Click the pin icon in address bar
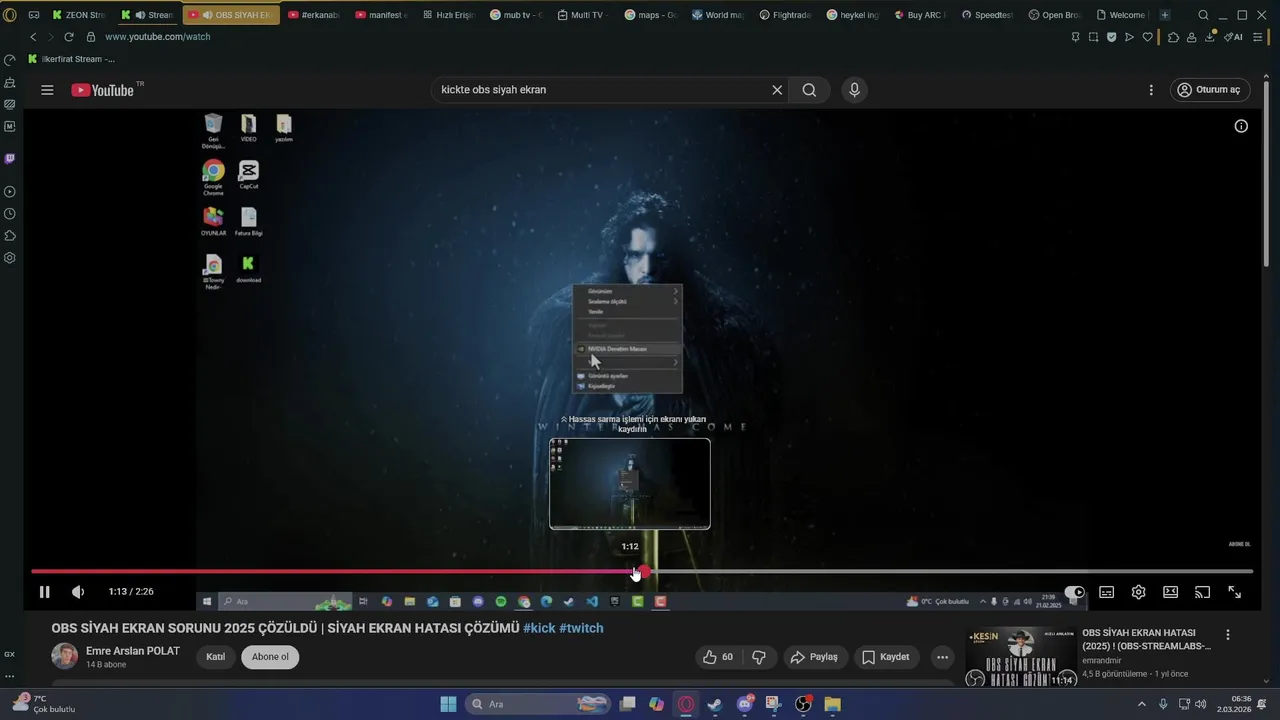 [x=1075, y=37]
